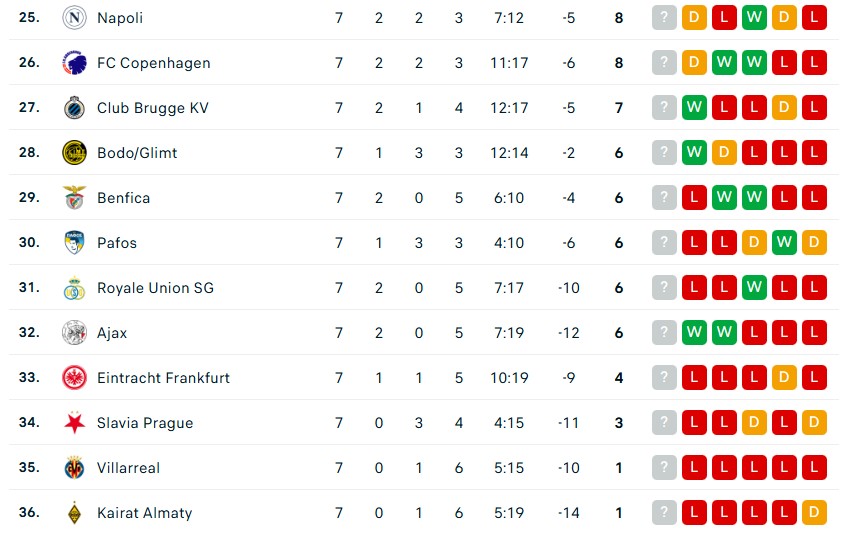The image size is (841, 534).
Task: Click Napoli's upcoming match question mark badge
Action: click(x=664, y=18)
